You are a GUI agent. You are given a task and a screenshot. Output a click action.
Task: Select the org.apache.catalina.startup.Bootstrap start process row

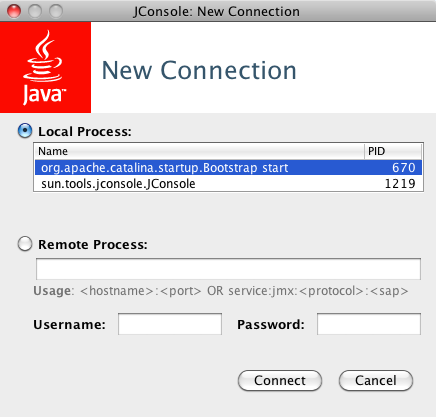tap(228, 167)
